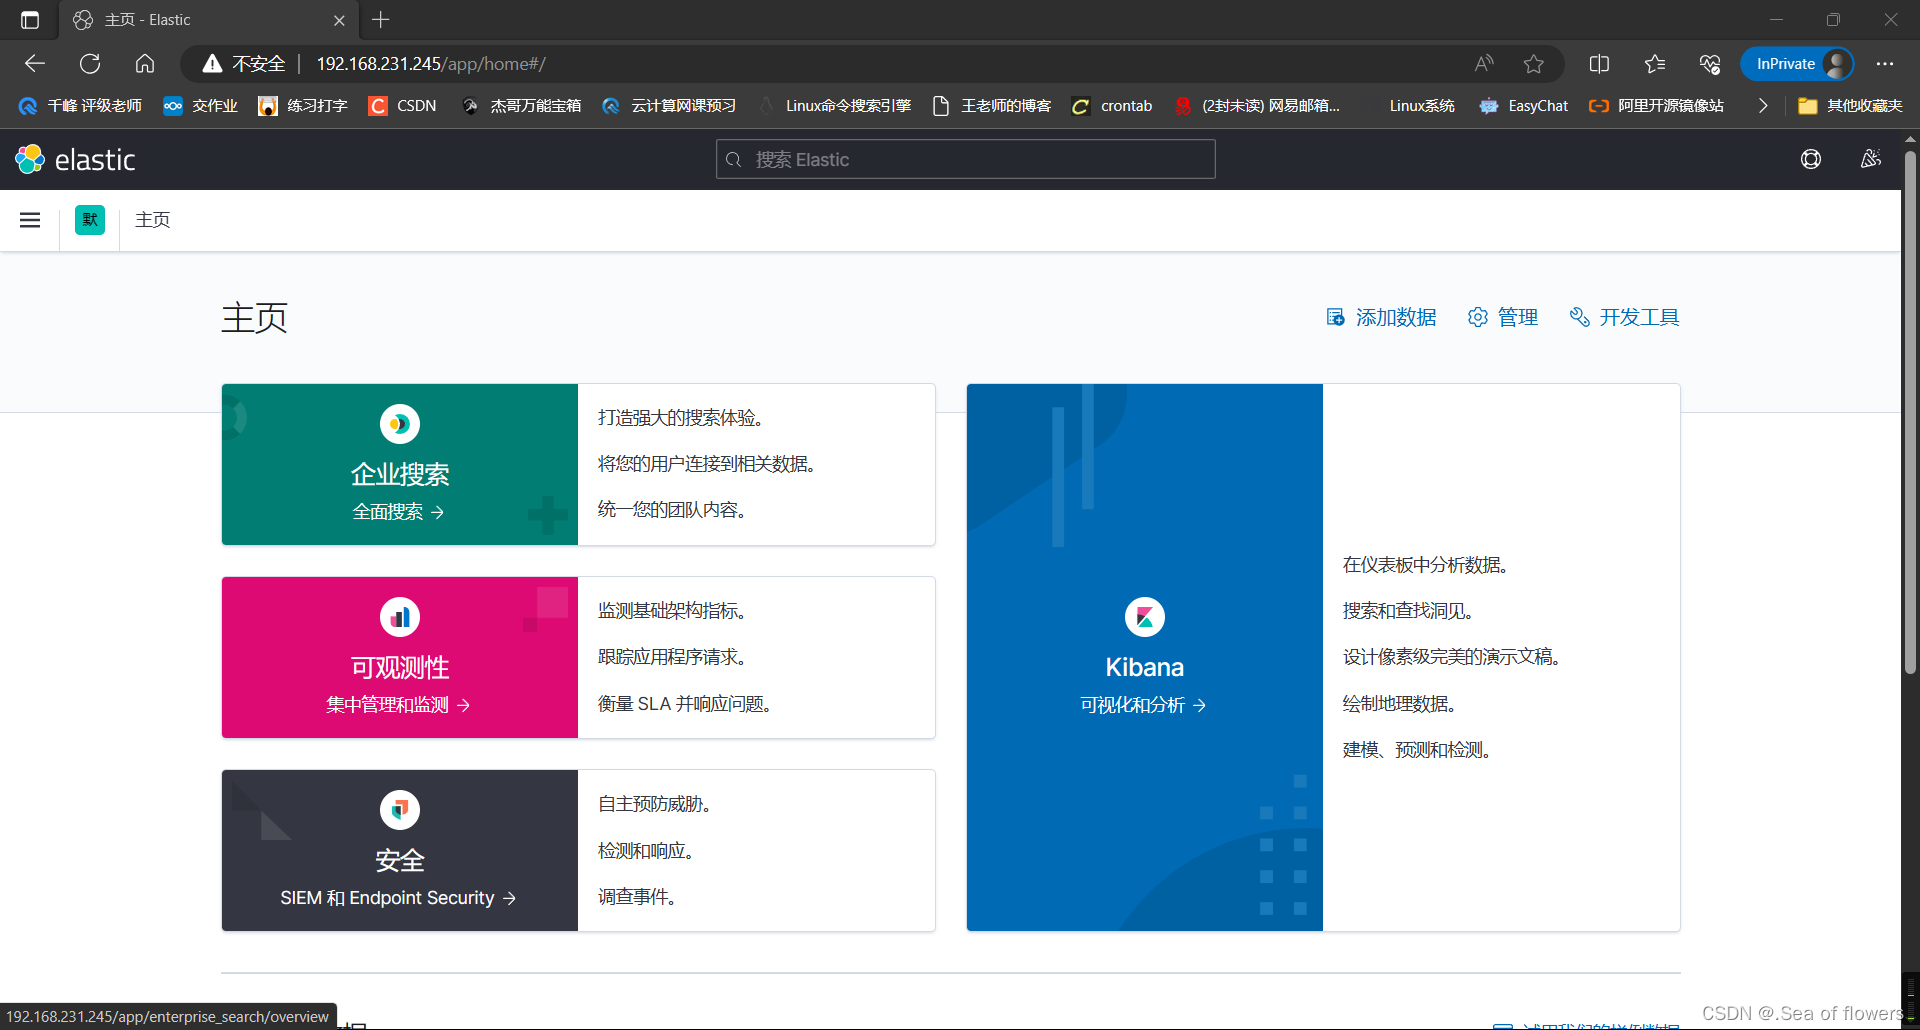The image size is (1920, 1030).
Task: Open tab actions menu icon
Action: pyautogui.click(x=30, y=20)
